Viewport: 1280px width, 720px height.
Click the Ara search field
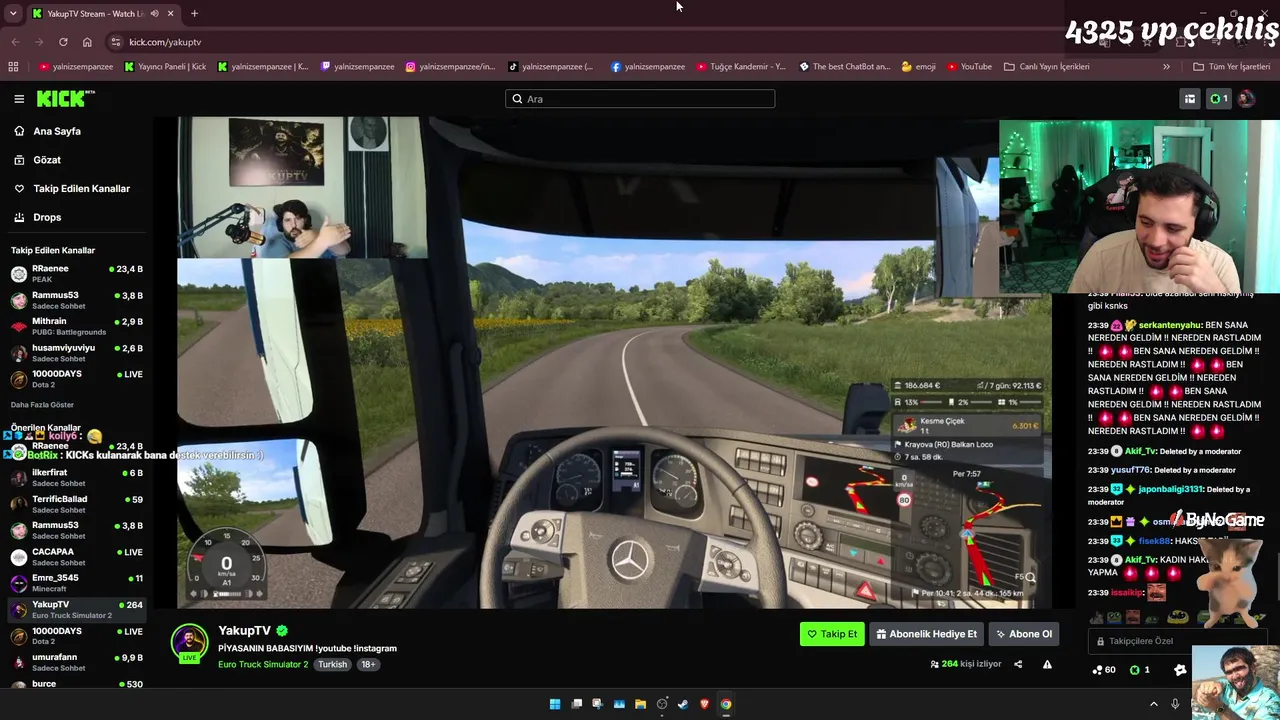click(x=640, y=99)
